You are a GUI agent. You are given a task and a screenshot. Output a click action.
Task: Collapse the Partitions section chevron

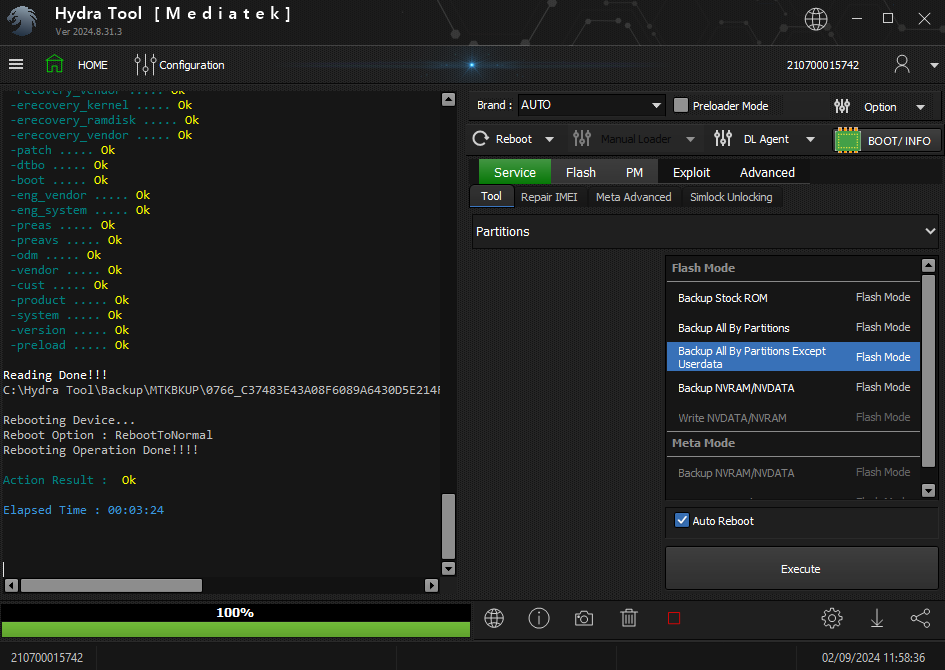pyautogui.click(x=930, y=231)
